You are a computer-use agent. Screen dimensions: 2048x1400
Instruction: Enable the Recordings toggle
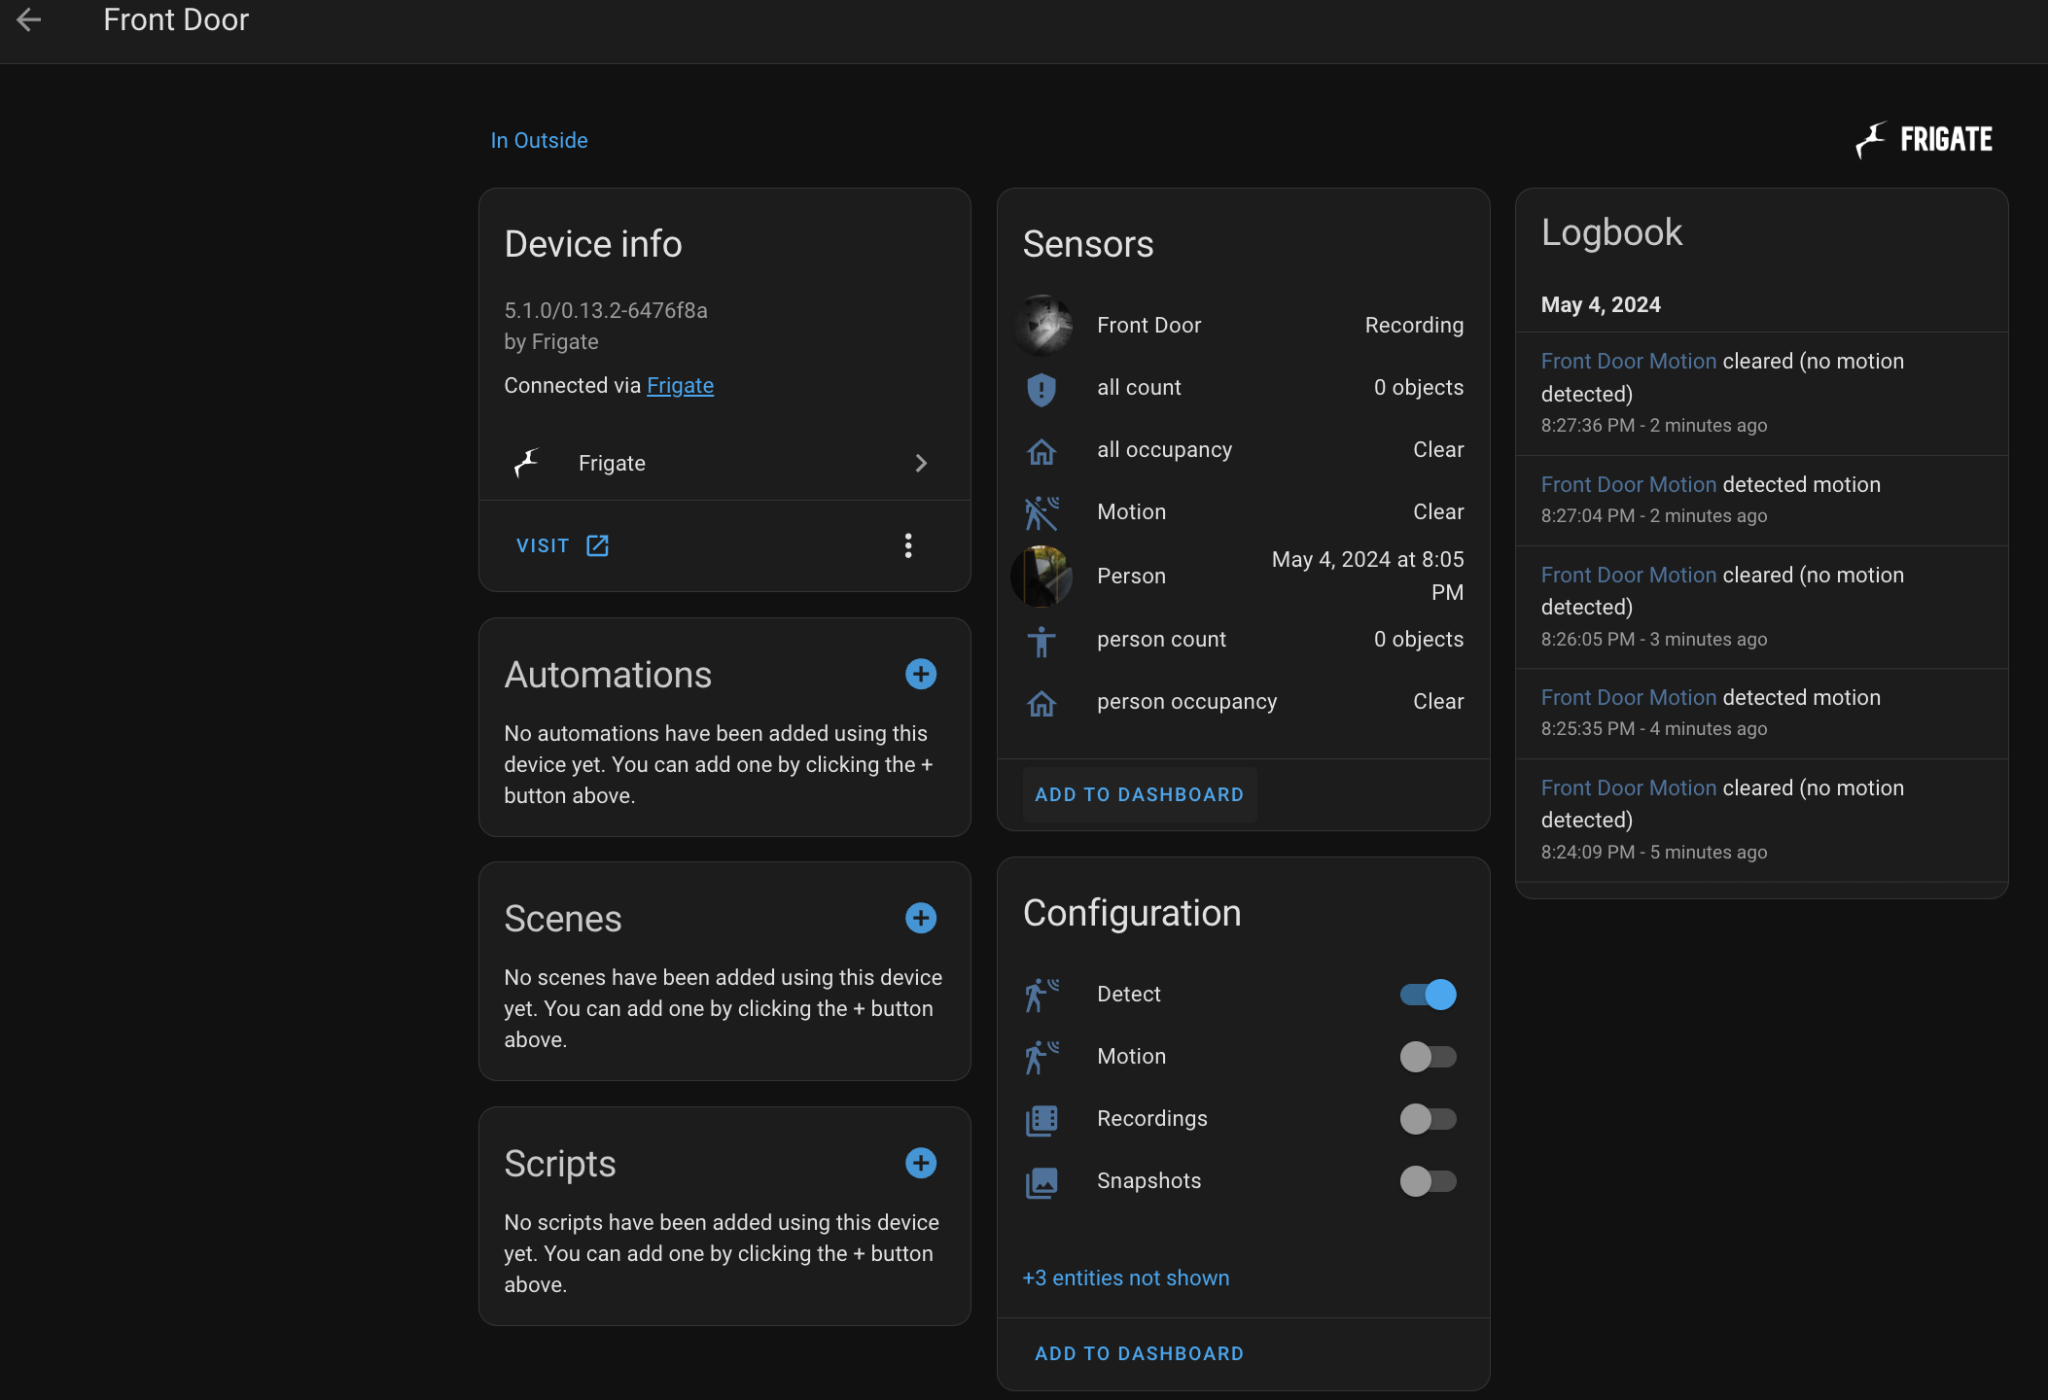point(1428,1118)
